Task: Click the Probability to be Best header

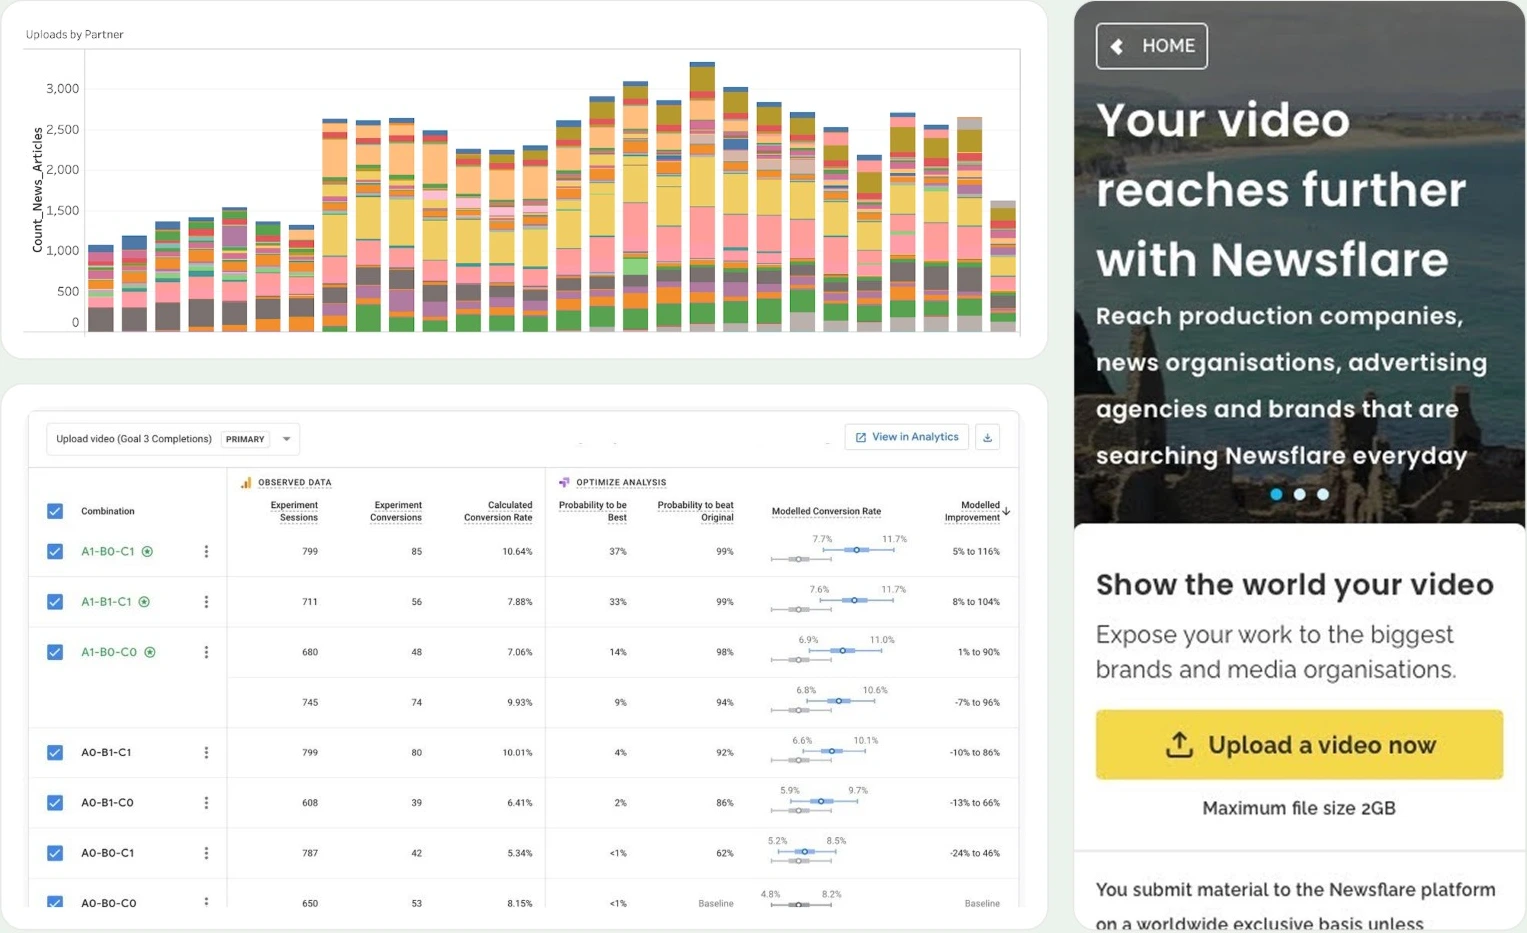Action: (x=592, y=511)
